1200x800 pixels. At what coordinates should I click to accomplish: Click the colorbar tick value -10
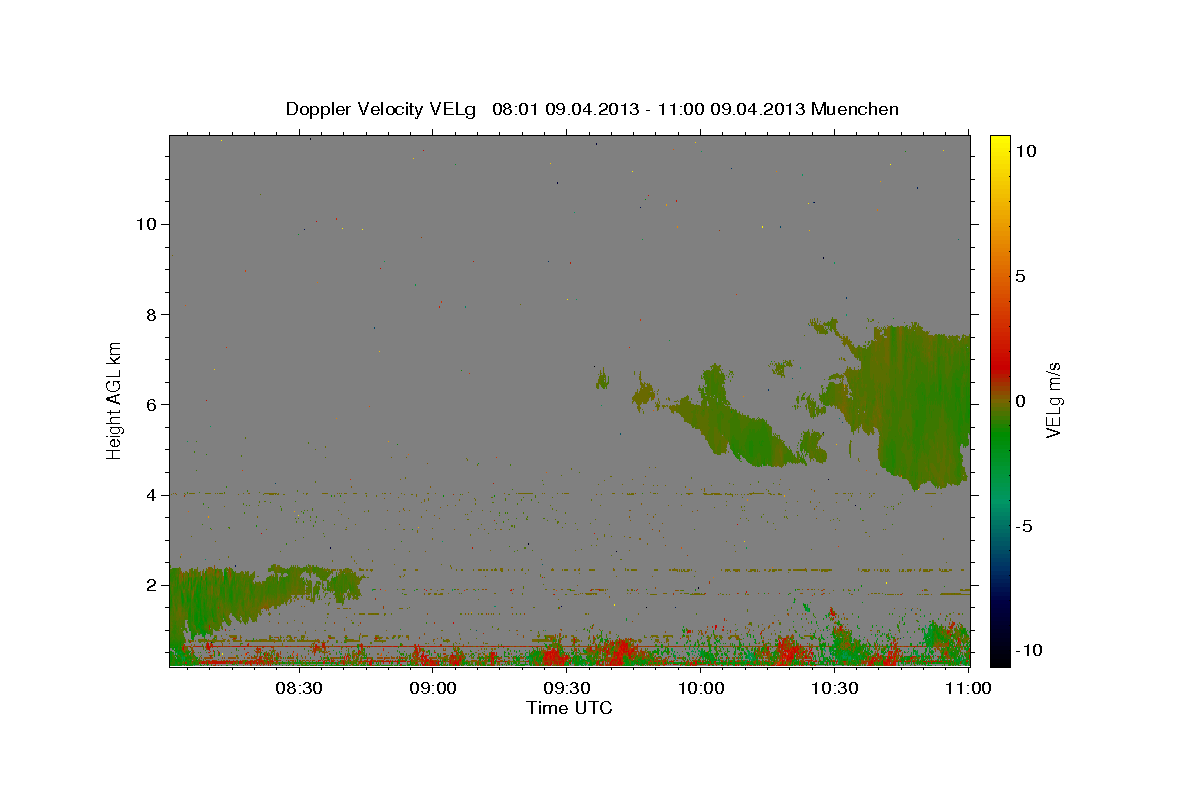point(1027,651)
